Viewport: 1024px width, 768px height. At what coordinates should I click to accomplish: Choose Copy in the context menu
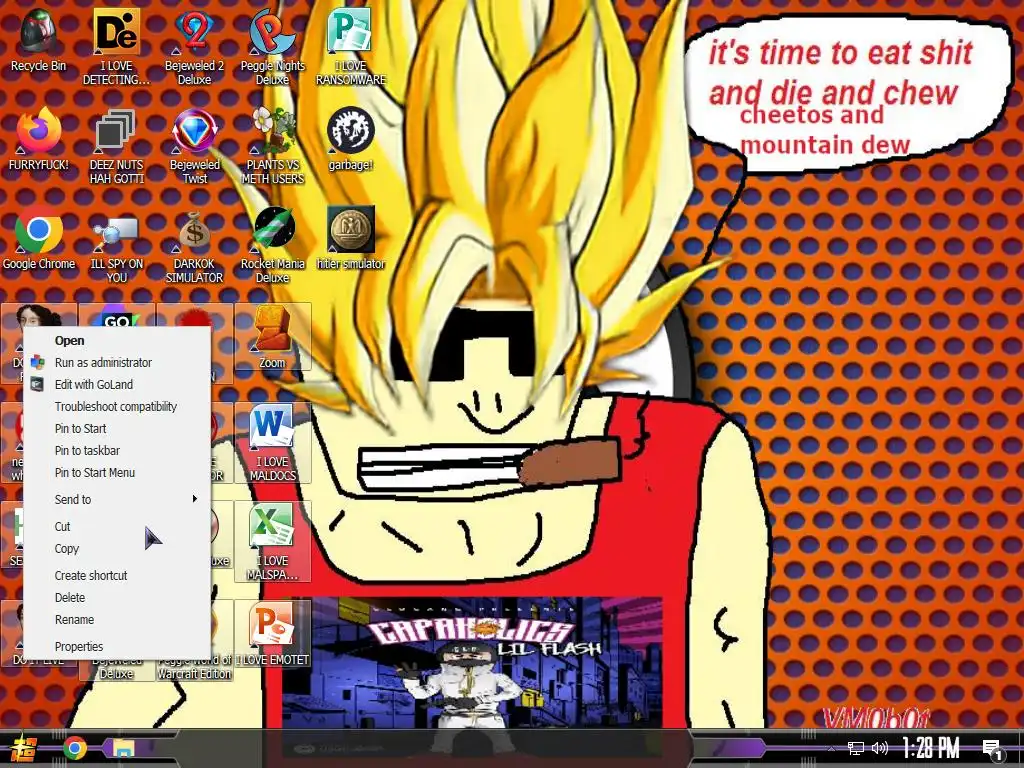click(x=117, y=549)
